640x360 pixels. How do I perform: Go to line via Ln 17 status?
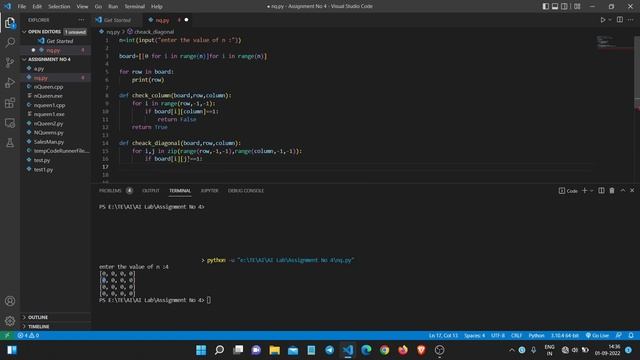tap(443, 336)
